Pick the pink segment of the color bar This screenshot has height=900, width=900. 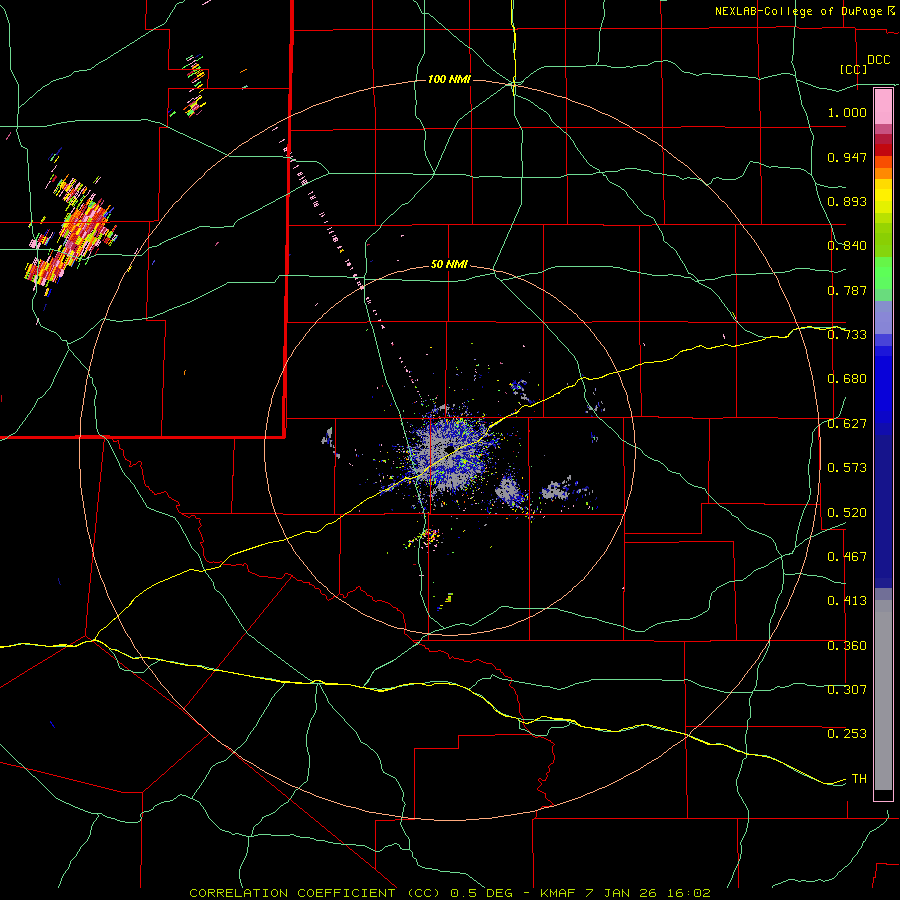coord(883,107)
